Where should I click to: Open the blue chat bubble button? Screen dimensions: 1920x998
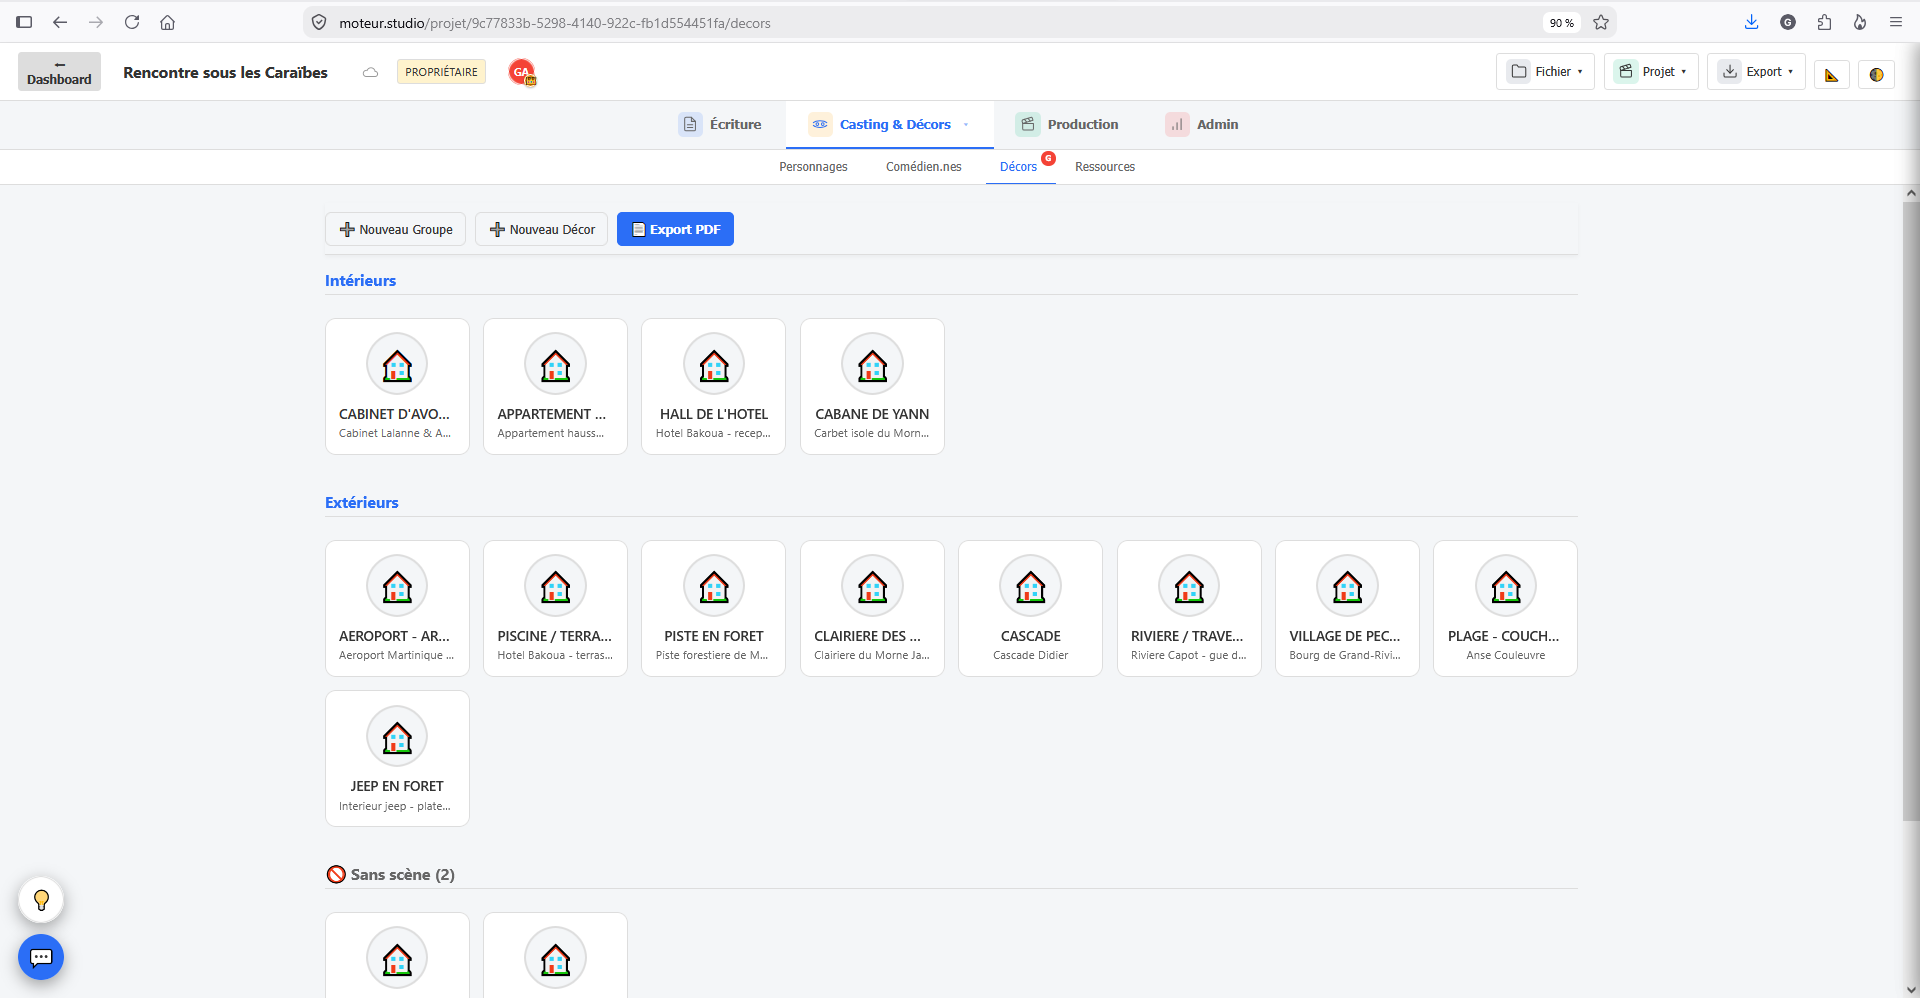[41, 957]
